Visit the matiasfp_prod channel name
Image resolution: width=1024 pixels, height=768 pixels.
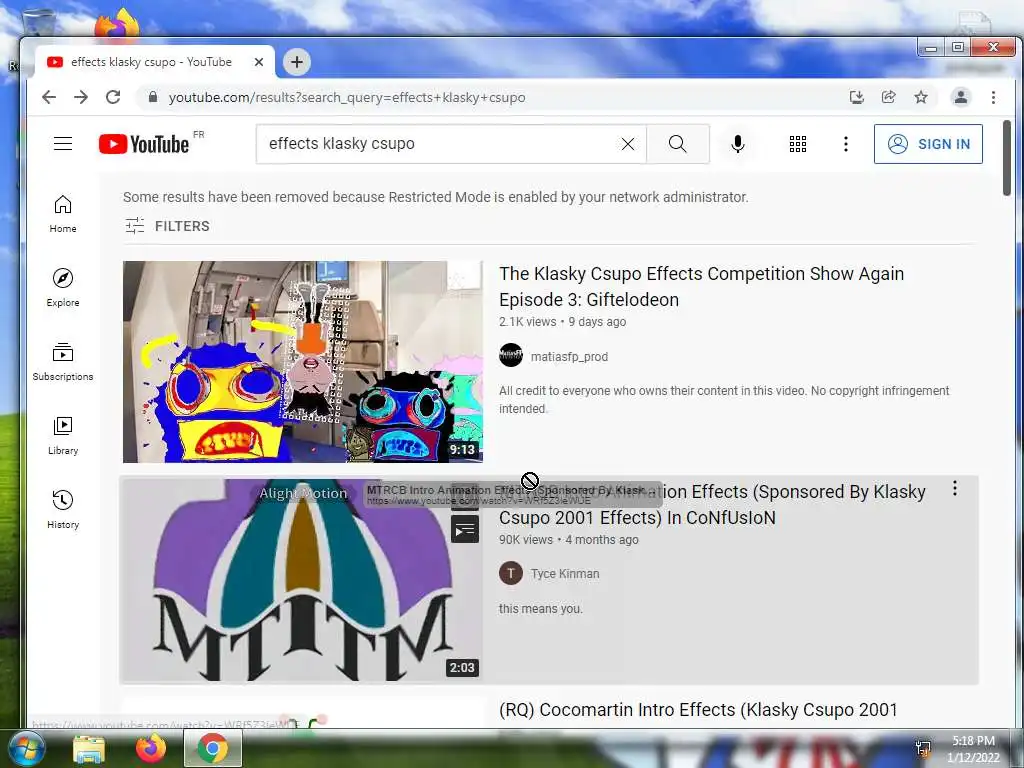pyautogui.click(x=569, y=357)
